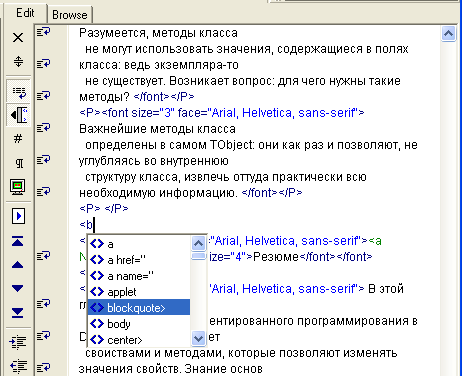Click line 'класса: ведь экземпляра-то'

pos(159,65)
